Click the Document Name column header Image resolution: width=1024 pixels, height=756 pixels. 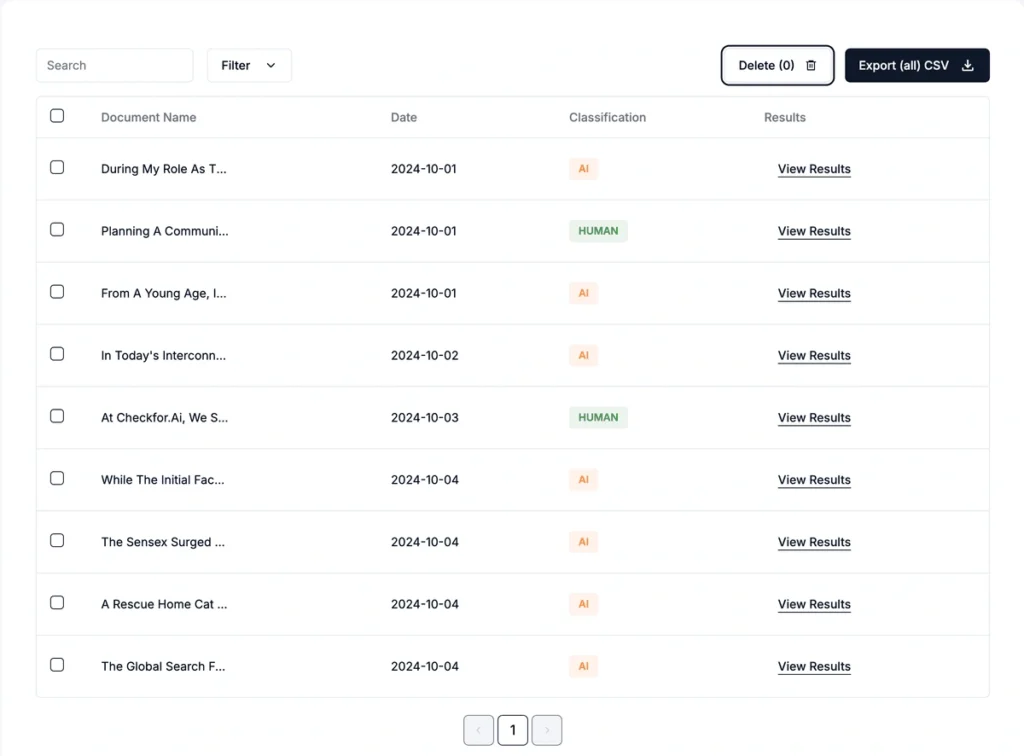pos(148,117)
